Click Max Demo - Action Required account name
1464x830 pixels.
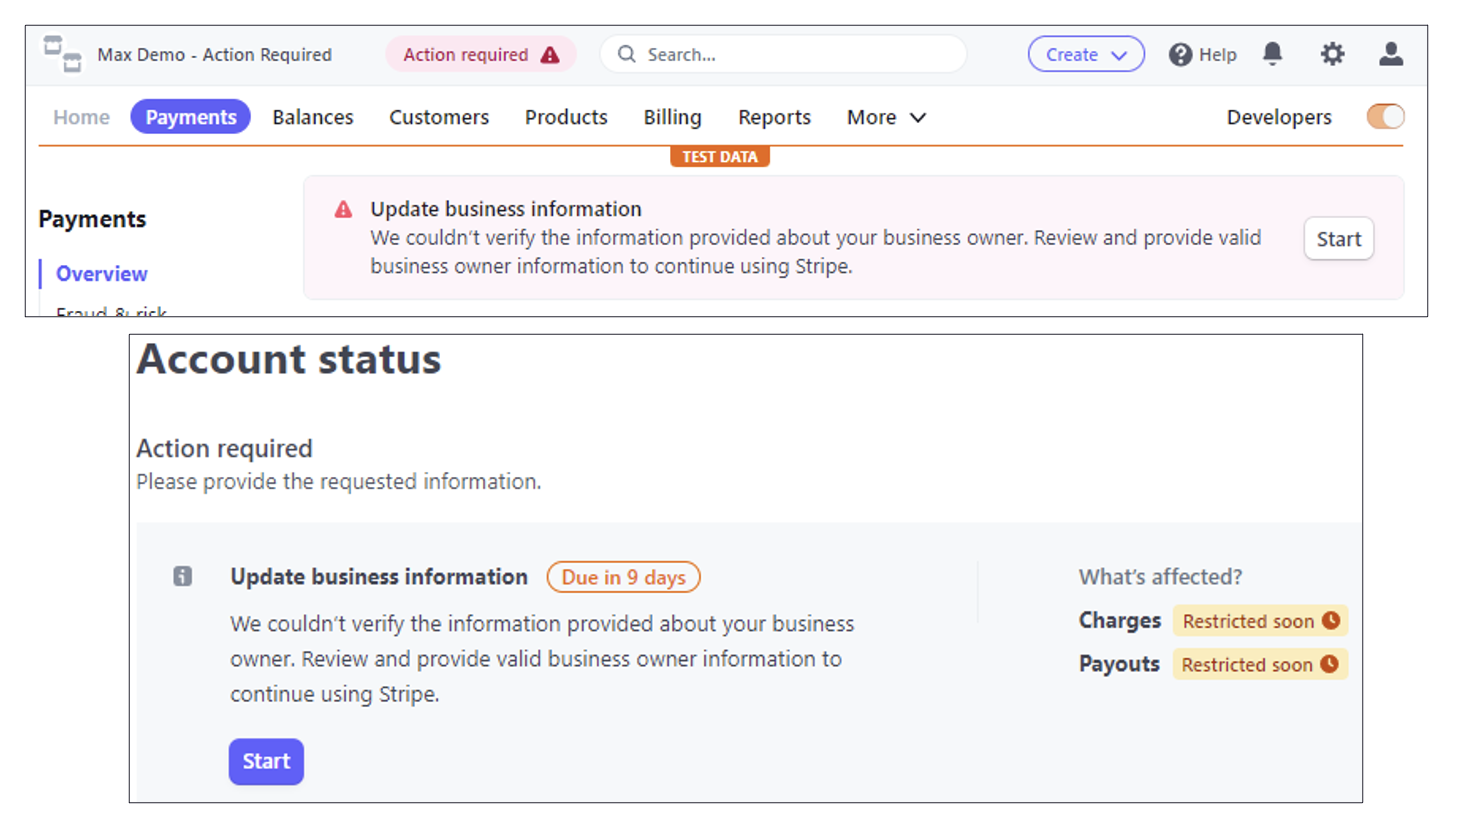point(214,55)
